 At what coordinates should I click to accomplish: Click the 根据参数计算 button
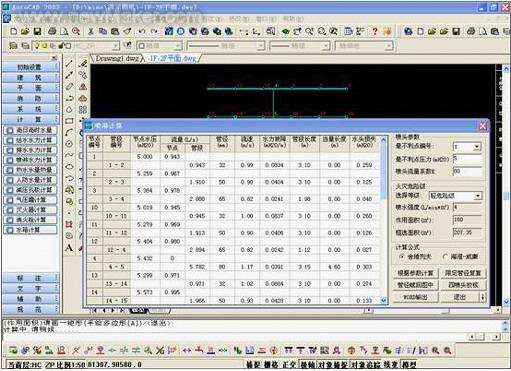(x=415, y=273)
